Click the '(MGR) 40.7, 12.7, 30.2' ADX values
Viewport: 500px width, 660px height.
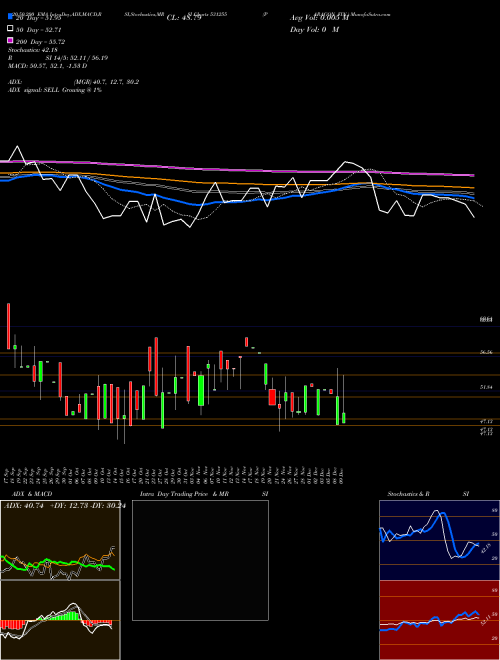click(106, 82)
